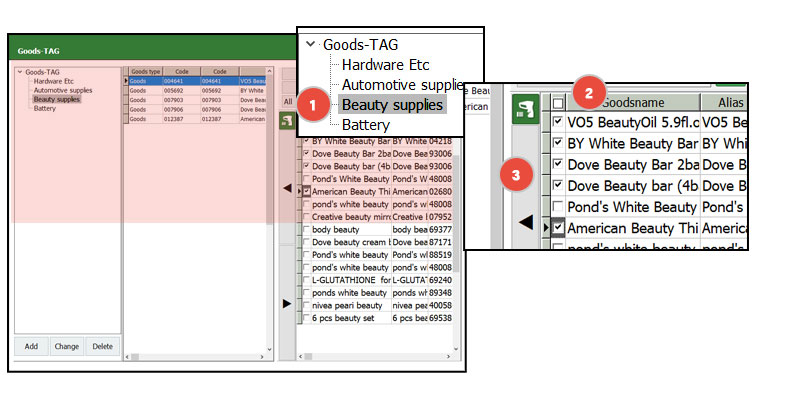Screen dimensions: 800x402
Task: Click down arrow of goods list vertical scrollbar
Action: (456, 349)
